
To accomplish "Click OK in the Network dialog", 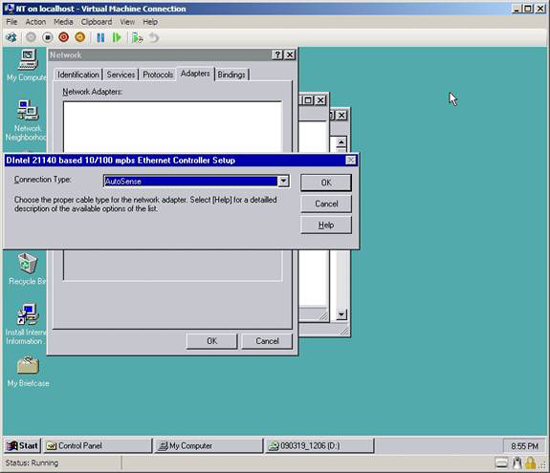I will [212, 341].
